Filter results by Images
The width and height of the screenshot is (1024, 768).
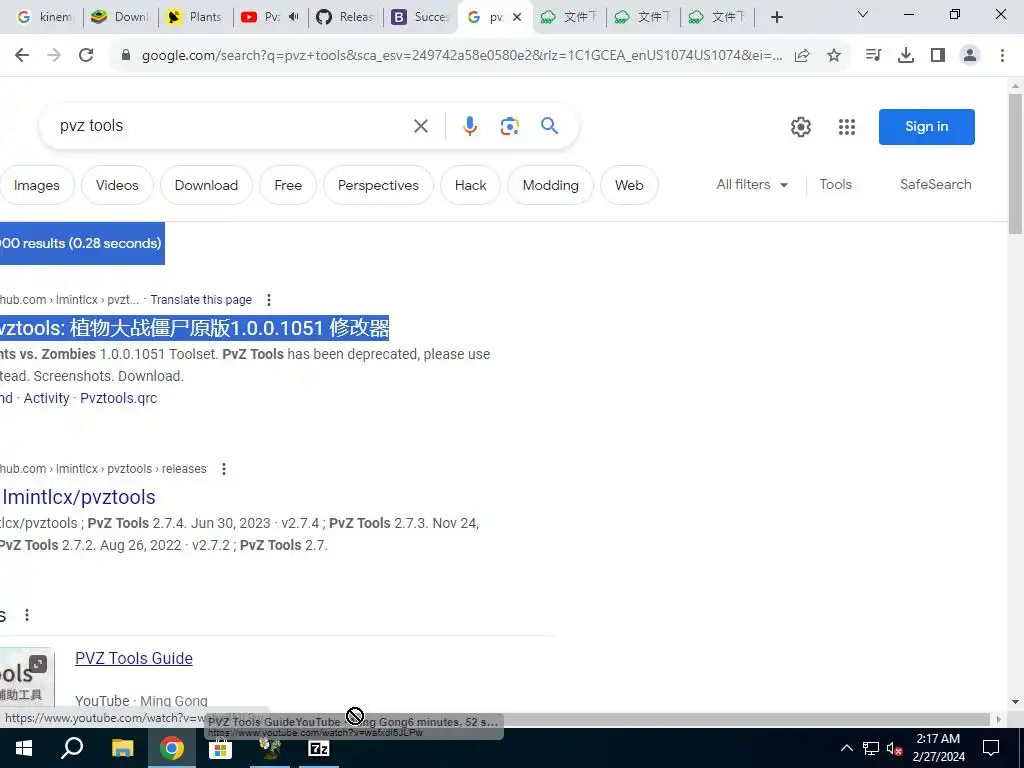(x=37, y=185)
